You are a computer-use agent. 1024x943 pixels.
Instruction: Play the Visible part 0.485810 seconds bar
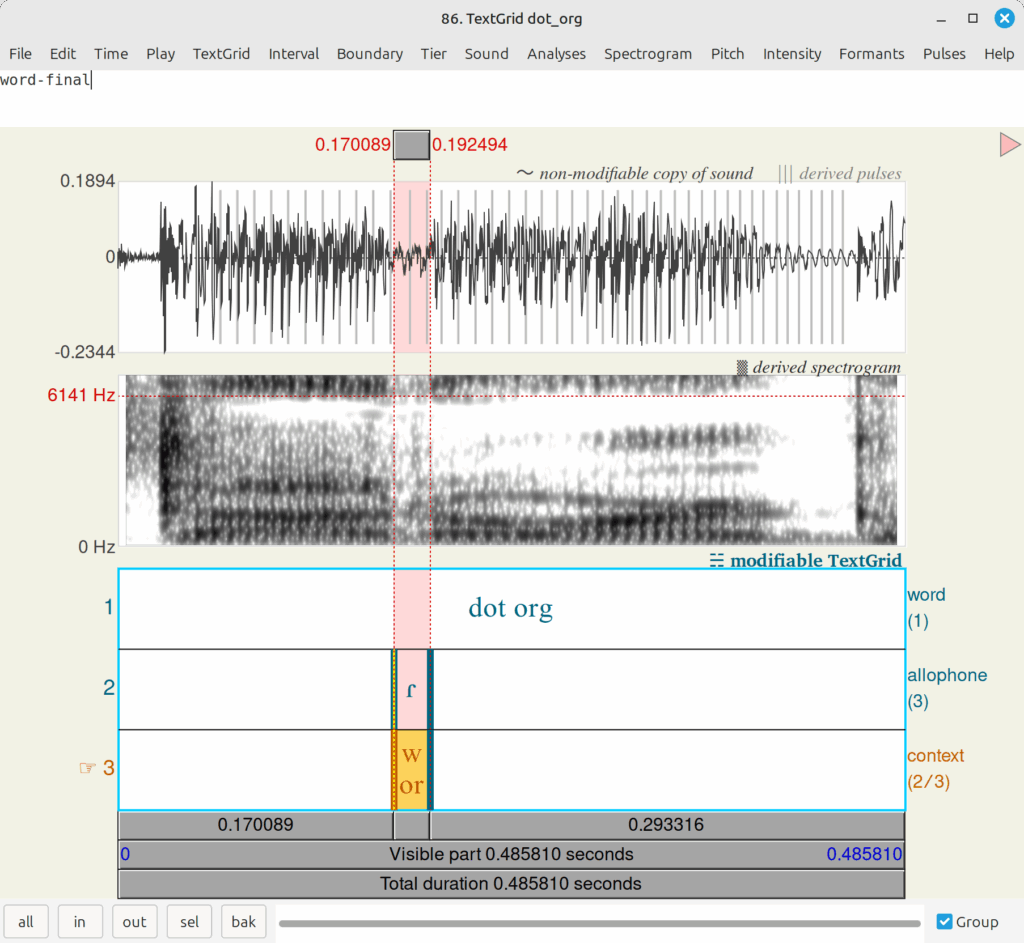pos(510,854)
